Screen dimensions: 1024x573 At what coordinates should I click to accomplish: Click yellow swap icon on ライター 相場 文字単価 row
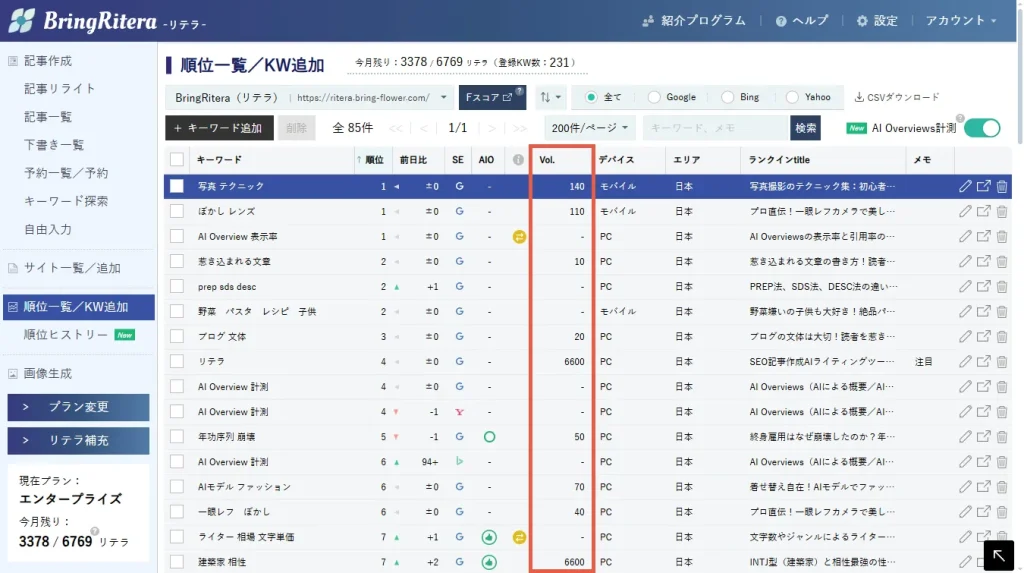[519, 537]
